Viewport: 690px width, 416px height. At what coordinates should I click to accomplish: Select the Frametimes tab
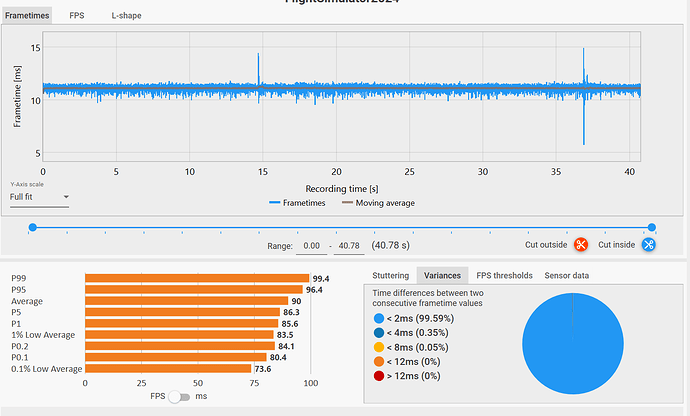[x=26, y=17]
